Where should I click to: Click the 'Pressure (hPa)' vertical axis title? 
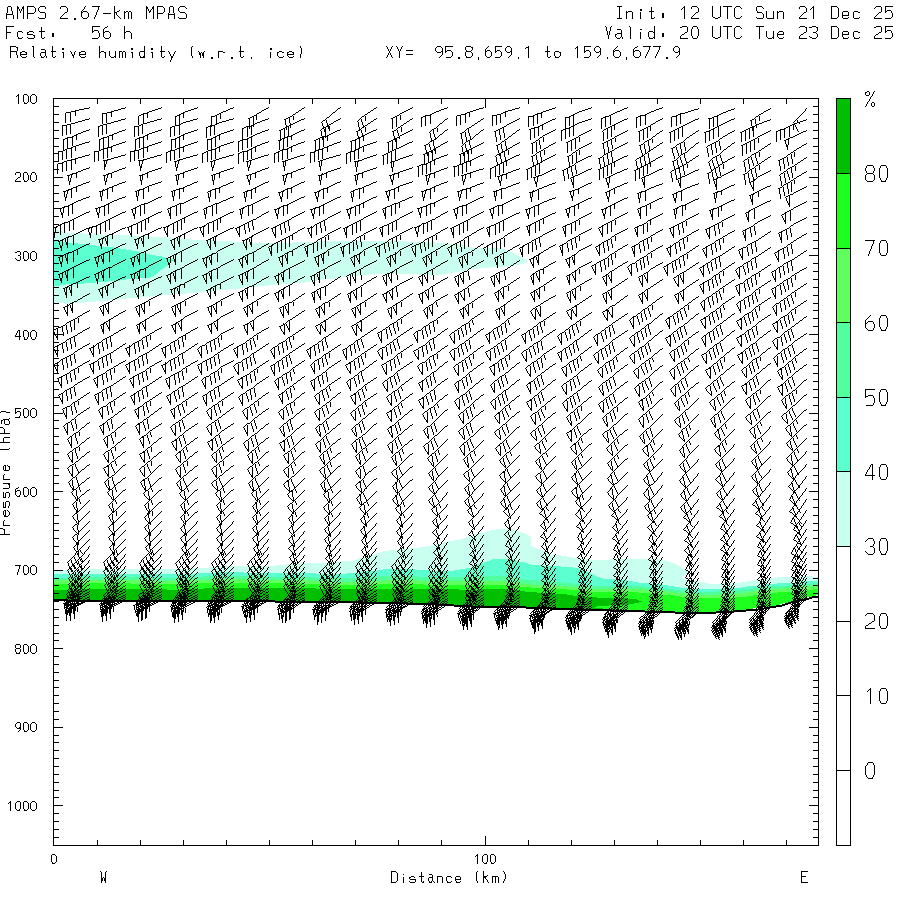click(x=5, y=472)
